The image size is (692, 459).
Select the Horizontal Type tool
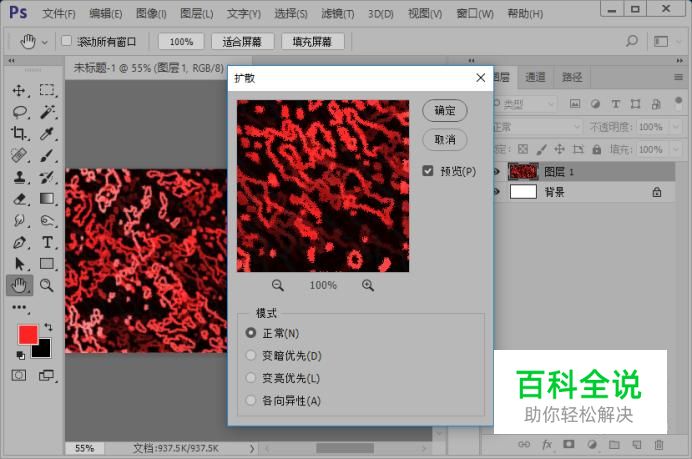pos(47,242)
